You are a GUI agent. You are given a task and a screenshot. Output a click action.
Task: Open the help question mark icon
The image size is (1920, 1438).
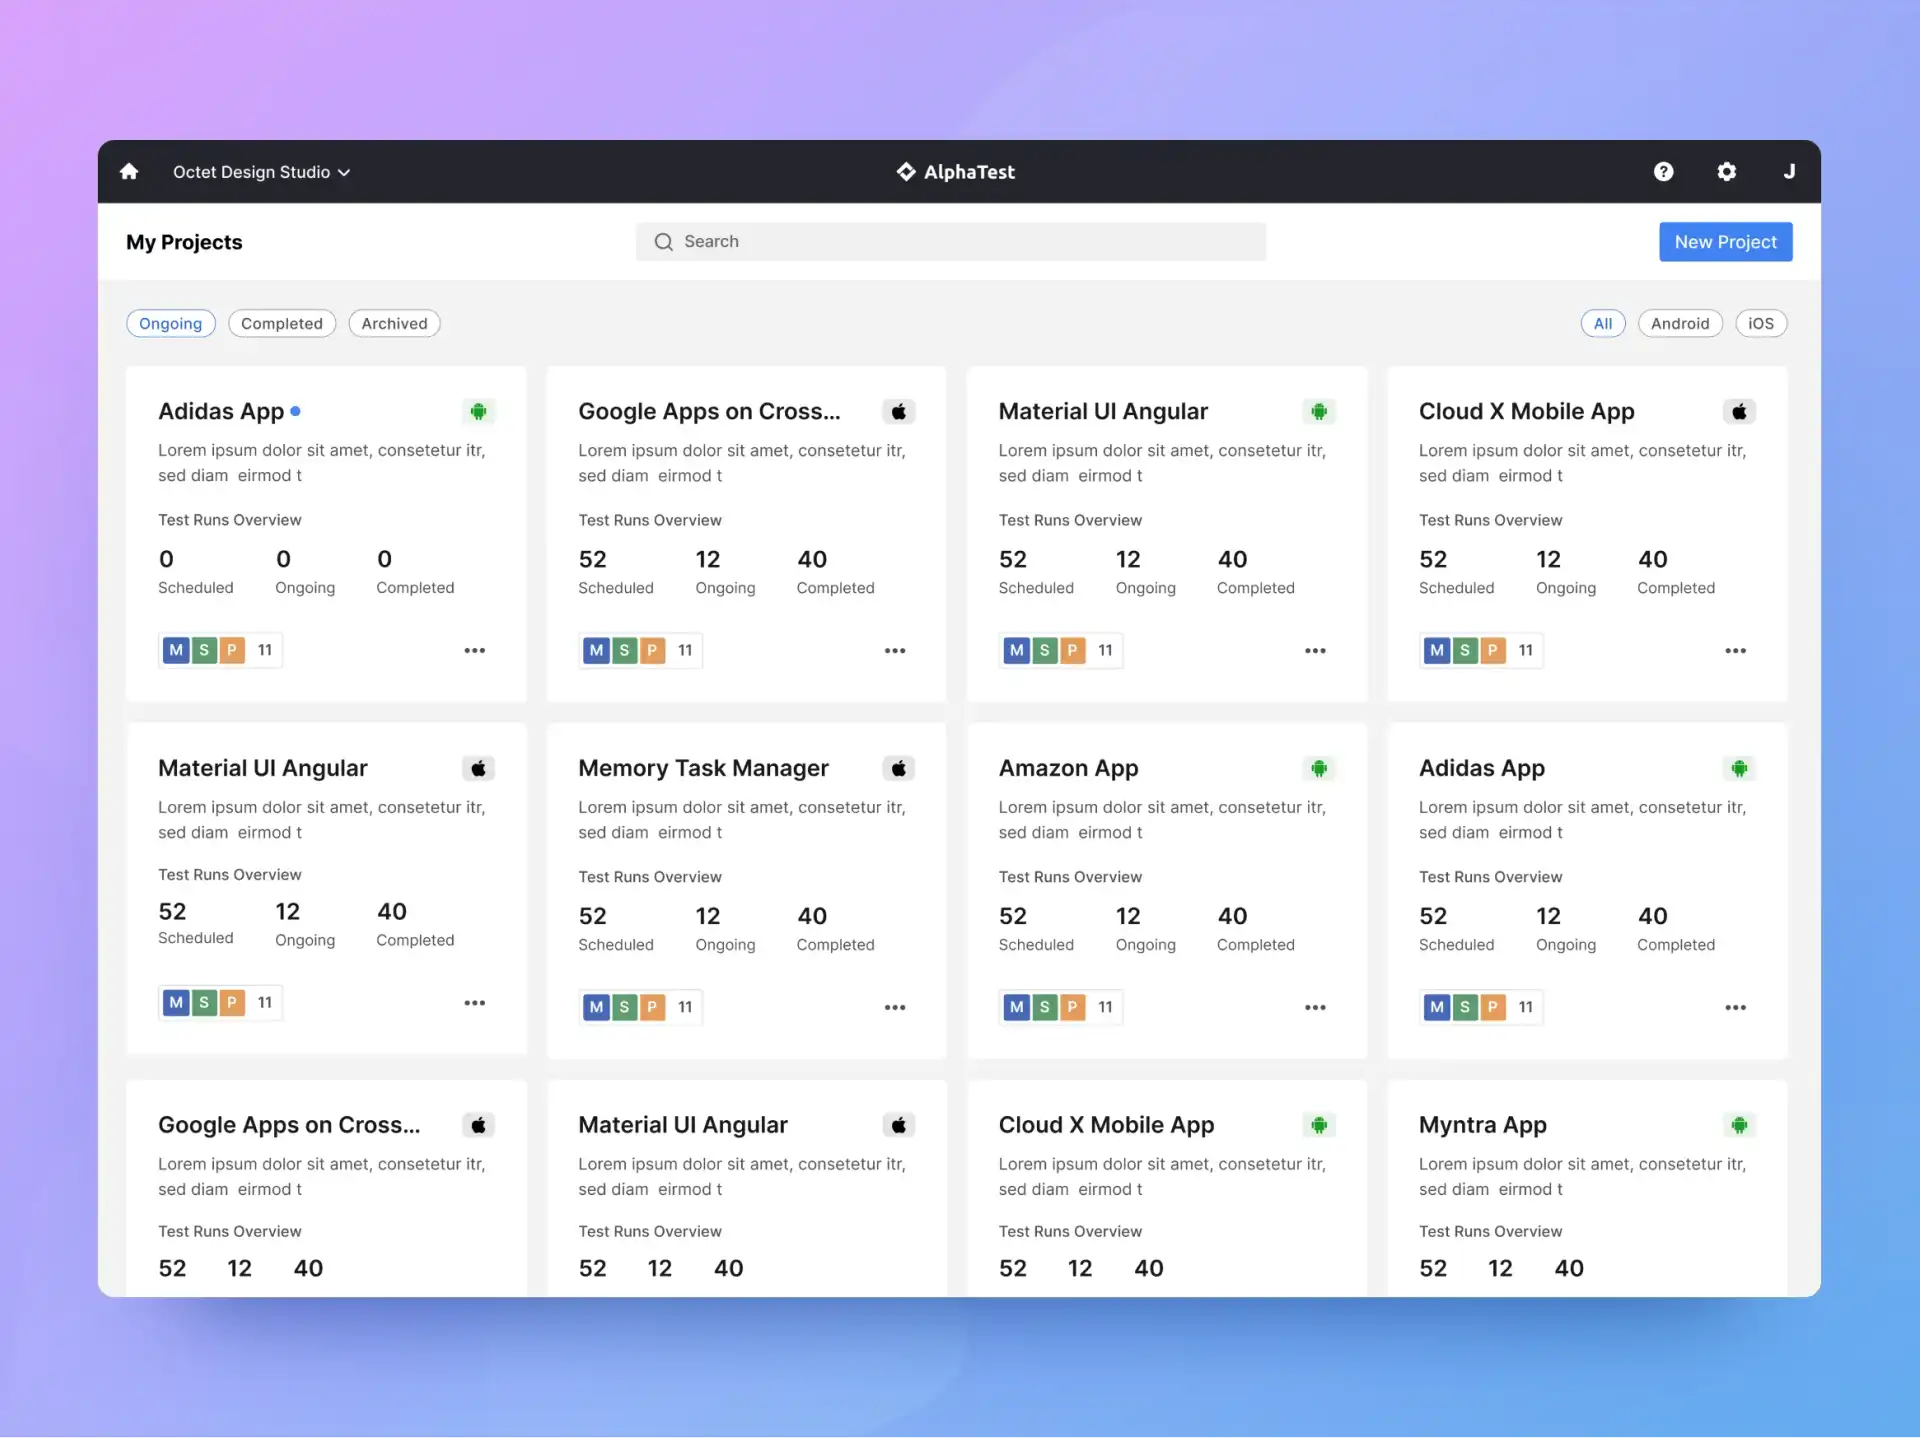pyautogui.click(x=1663, y=172)
